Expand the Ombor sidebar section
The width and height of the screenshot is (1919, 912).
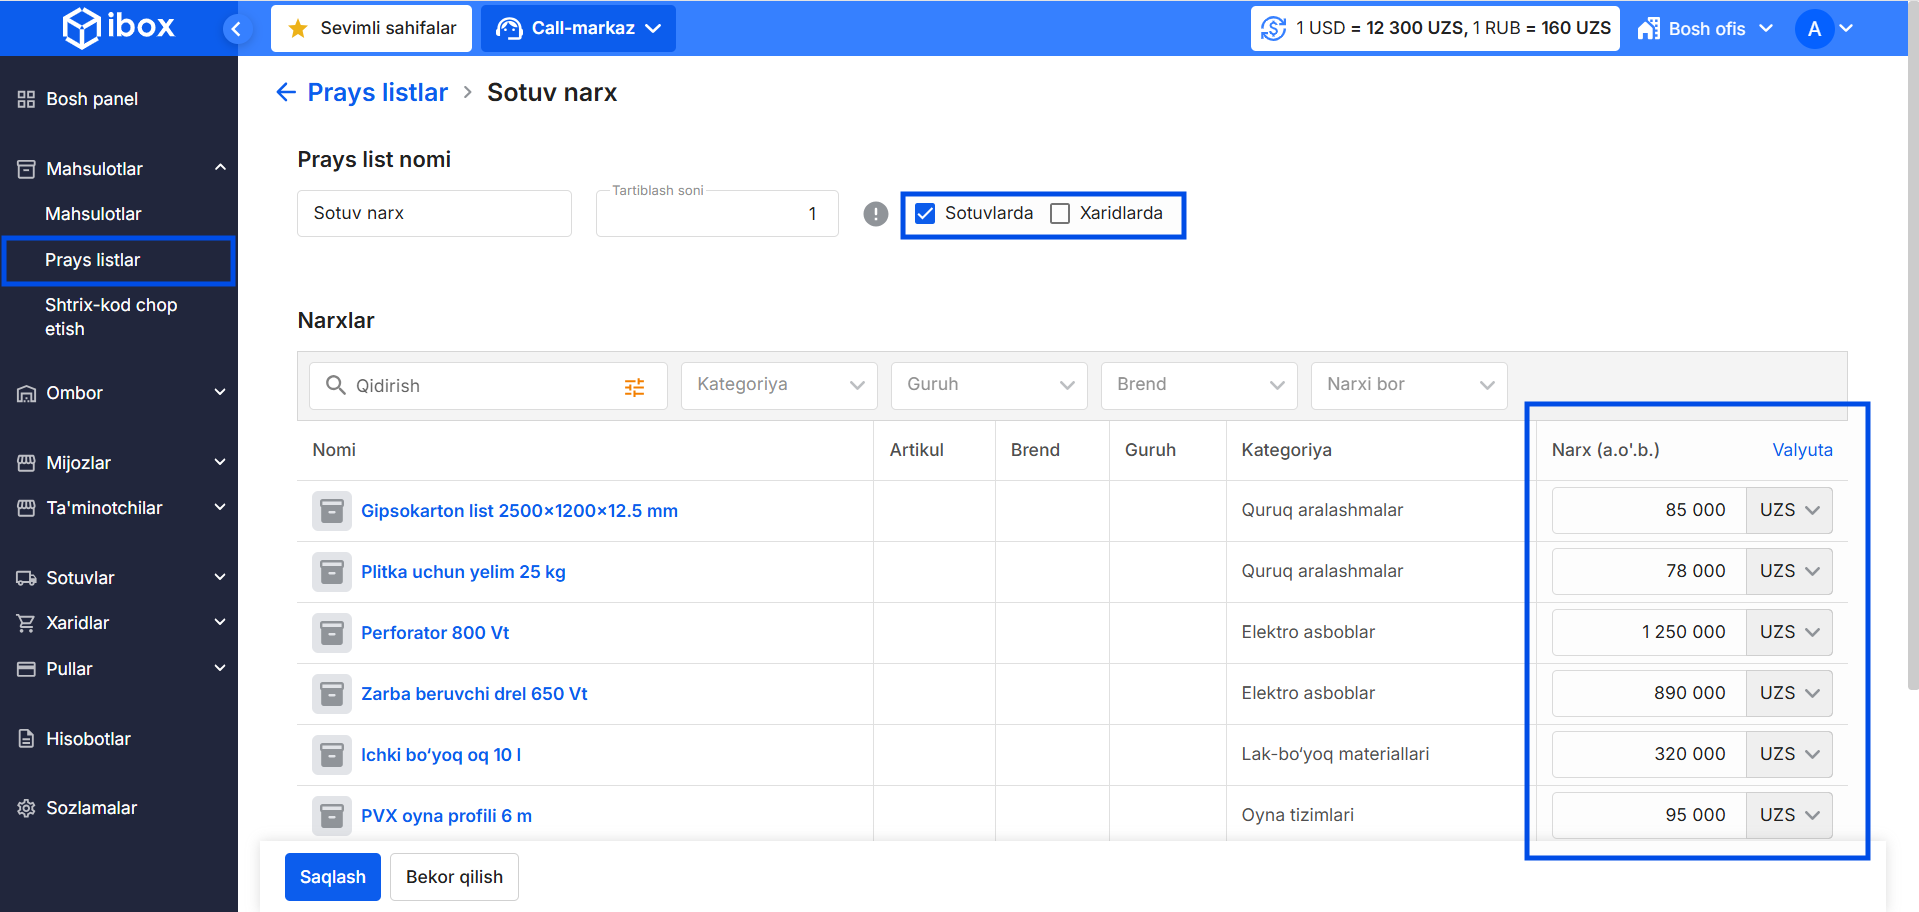(119, 393)
